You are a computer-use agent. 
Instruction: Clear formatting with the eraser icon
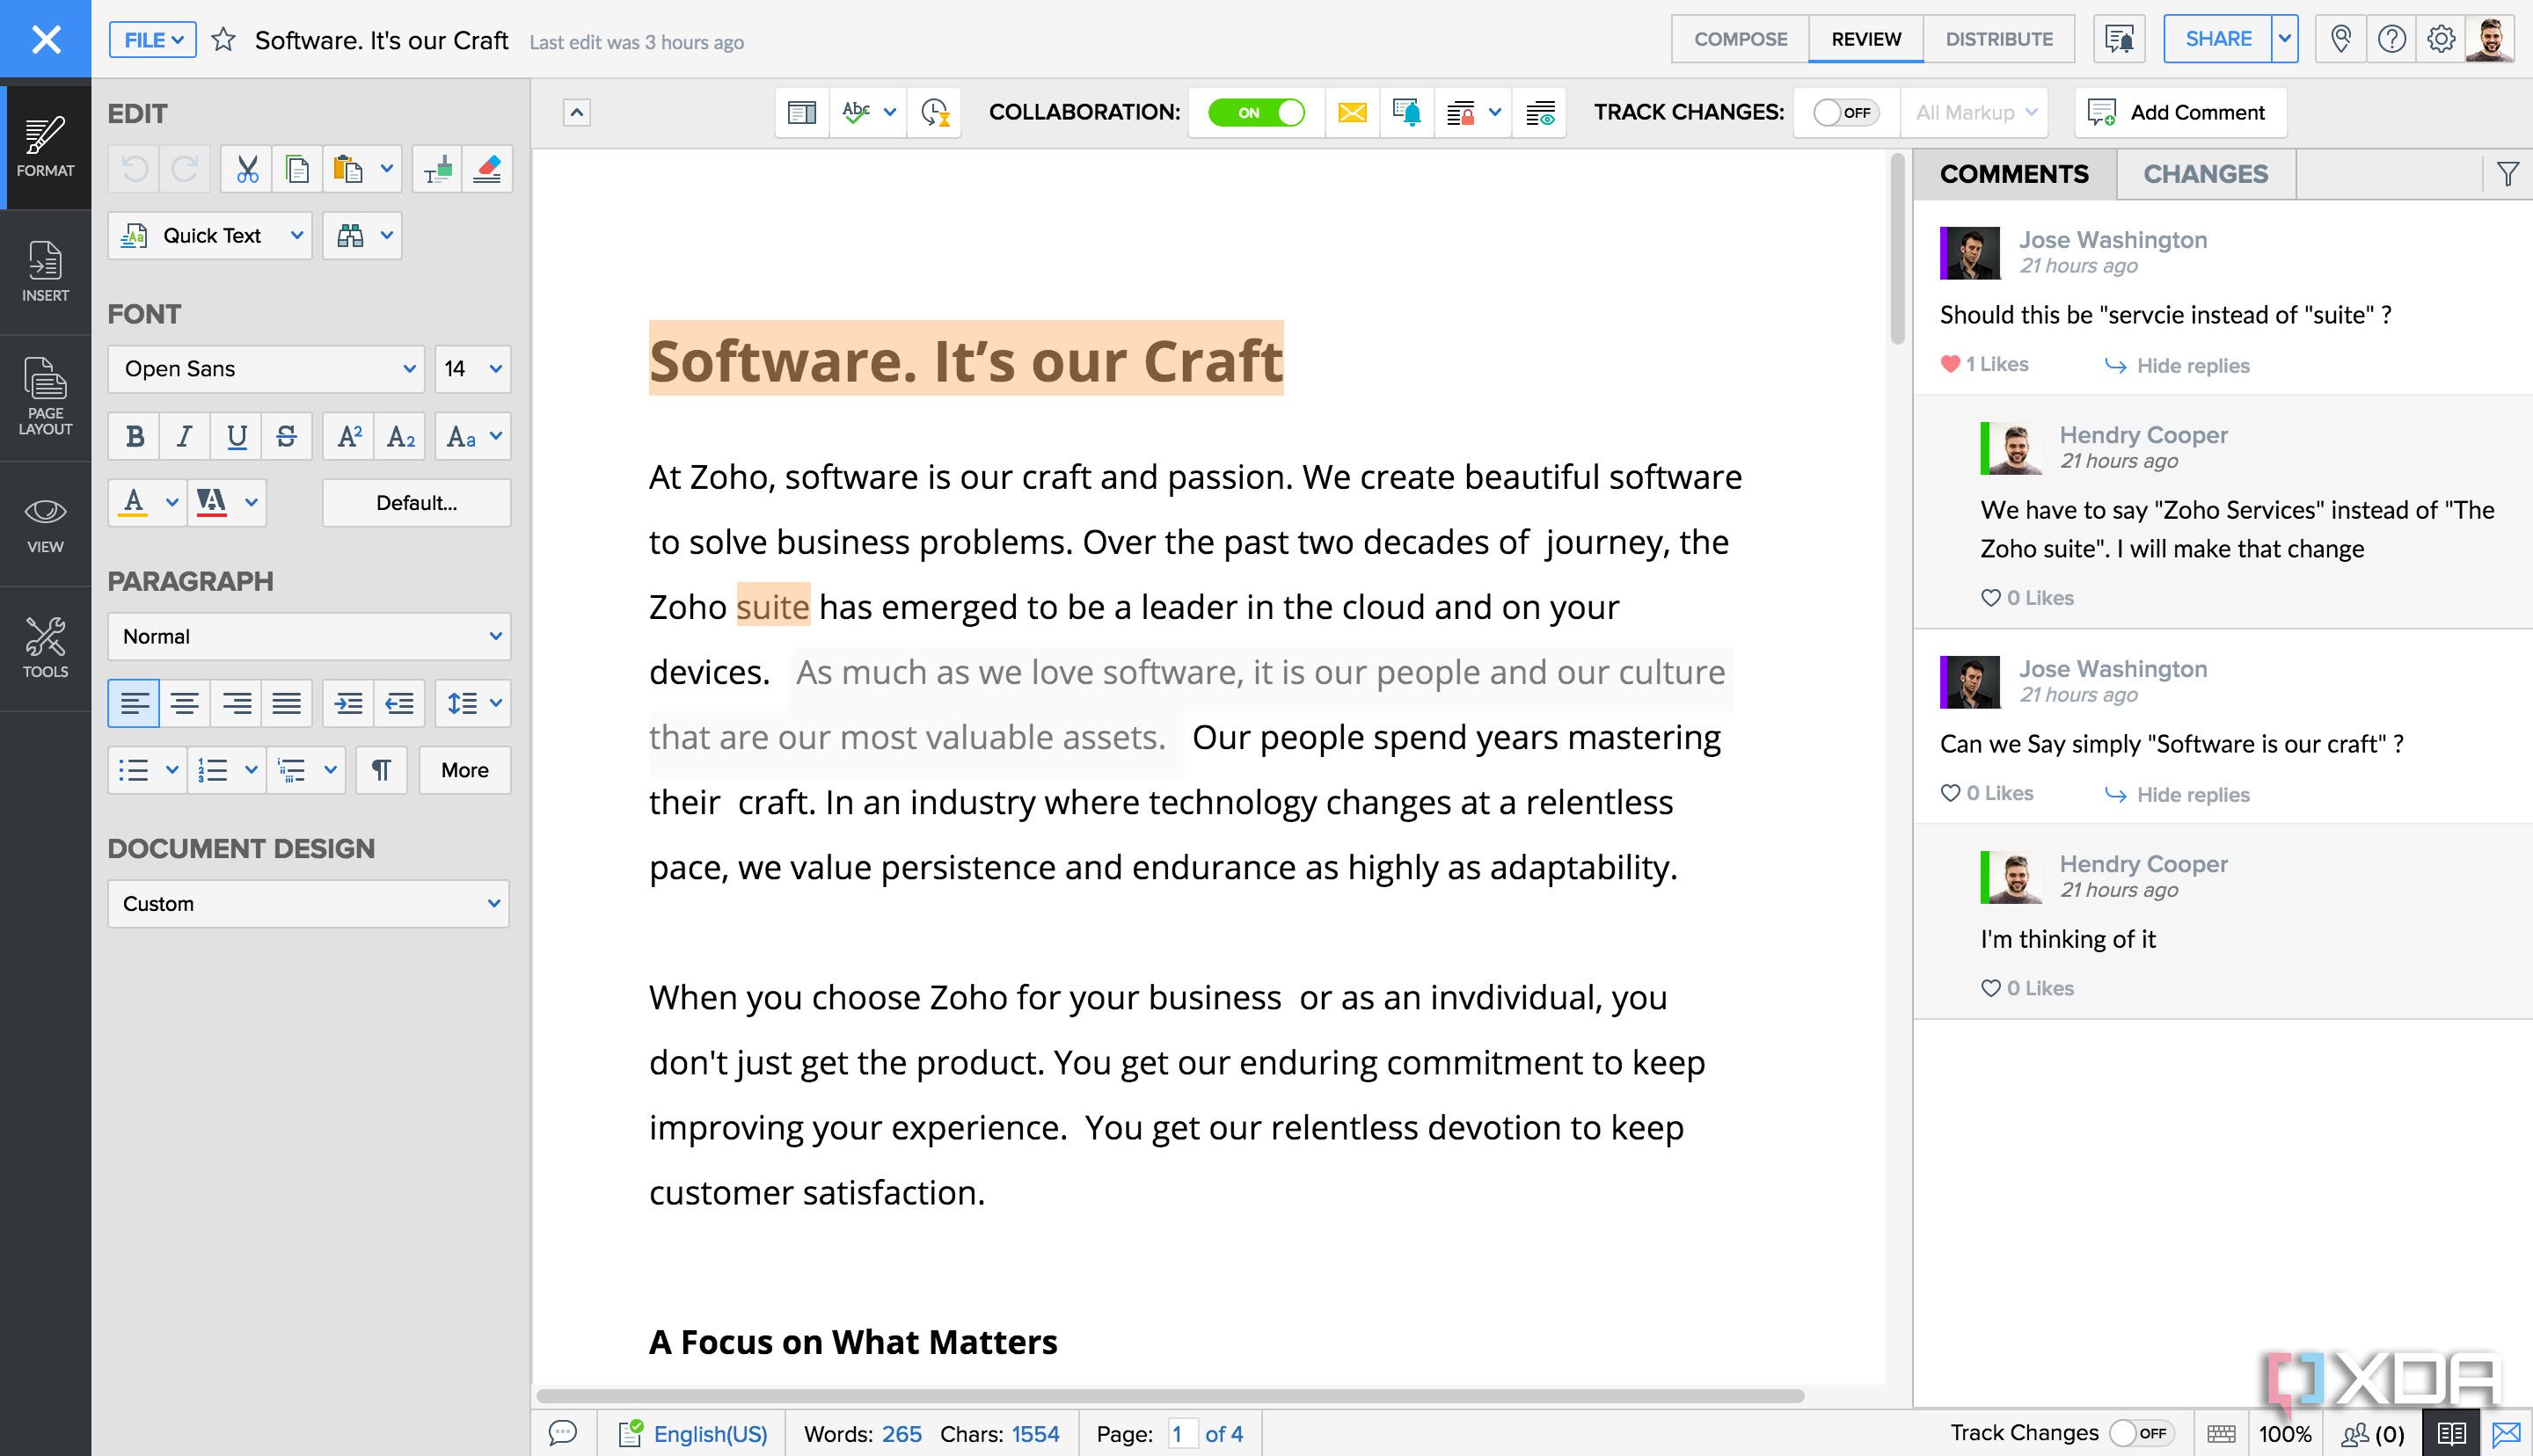[x=487, y=169]
